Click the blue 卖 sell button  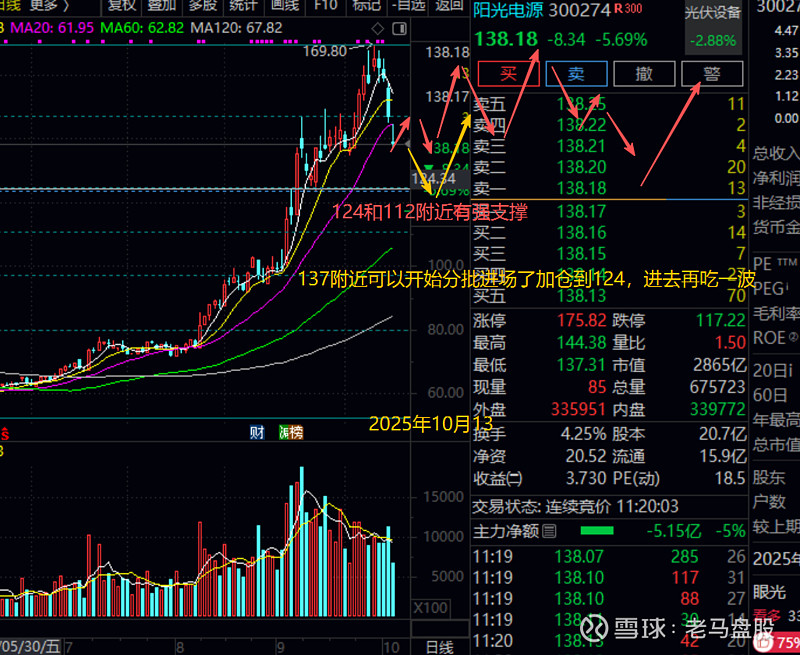(x=576, y=74)
